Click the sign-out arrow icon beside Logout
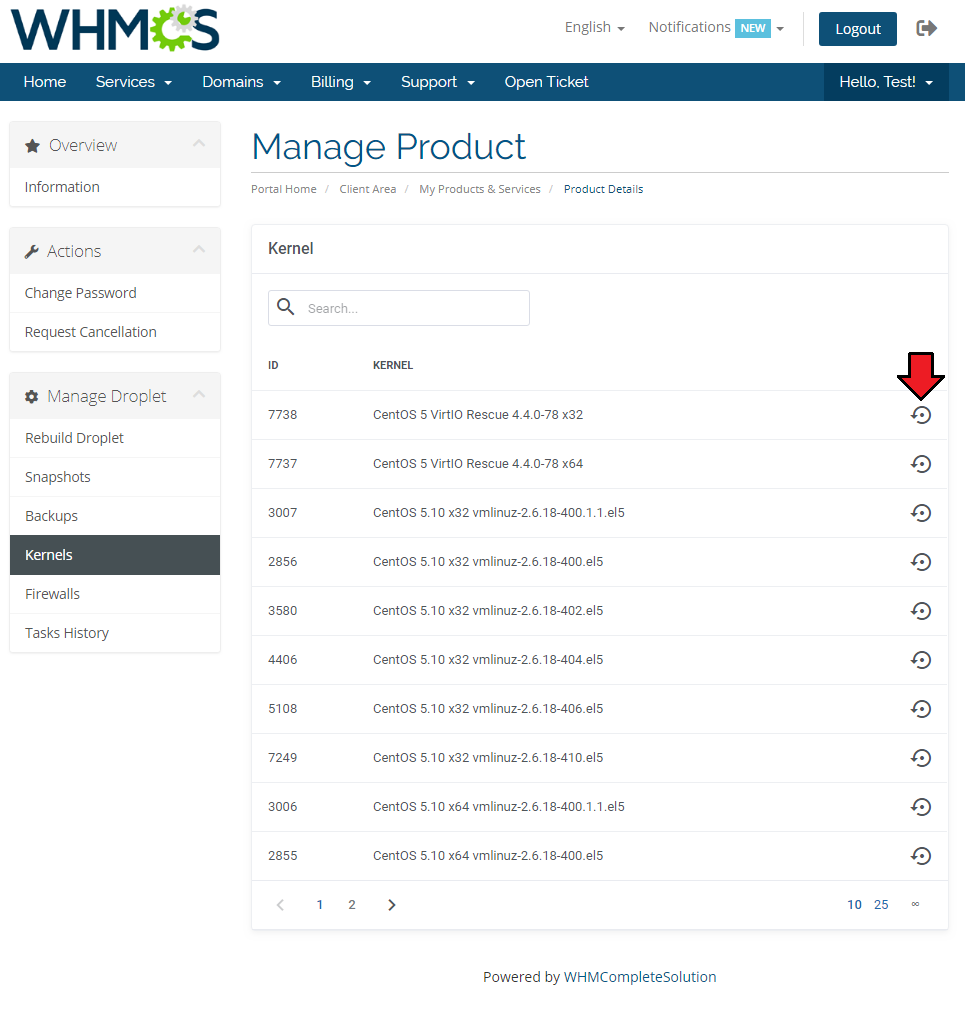The width and height of the screenshot is (965, 1014). (x=927, y=28)
